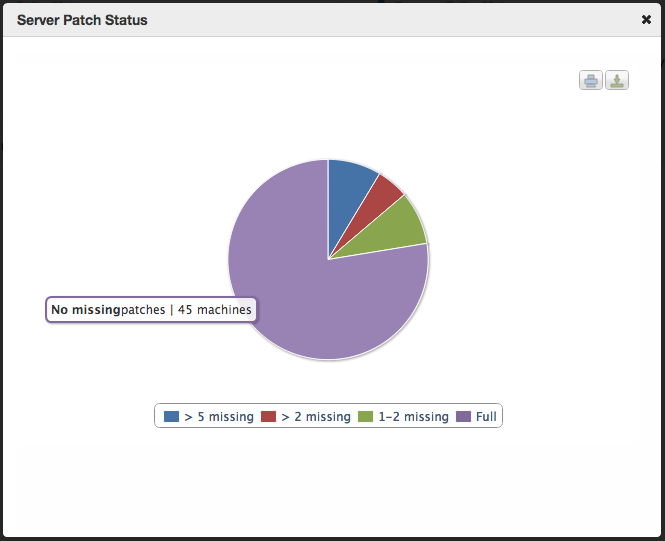Toggle the '> 5 missing' legend entry
The width and height of the screenshot is (665, 541).
[209, 417]
